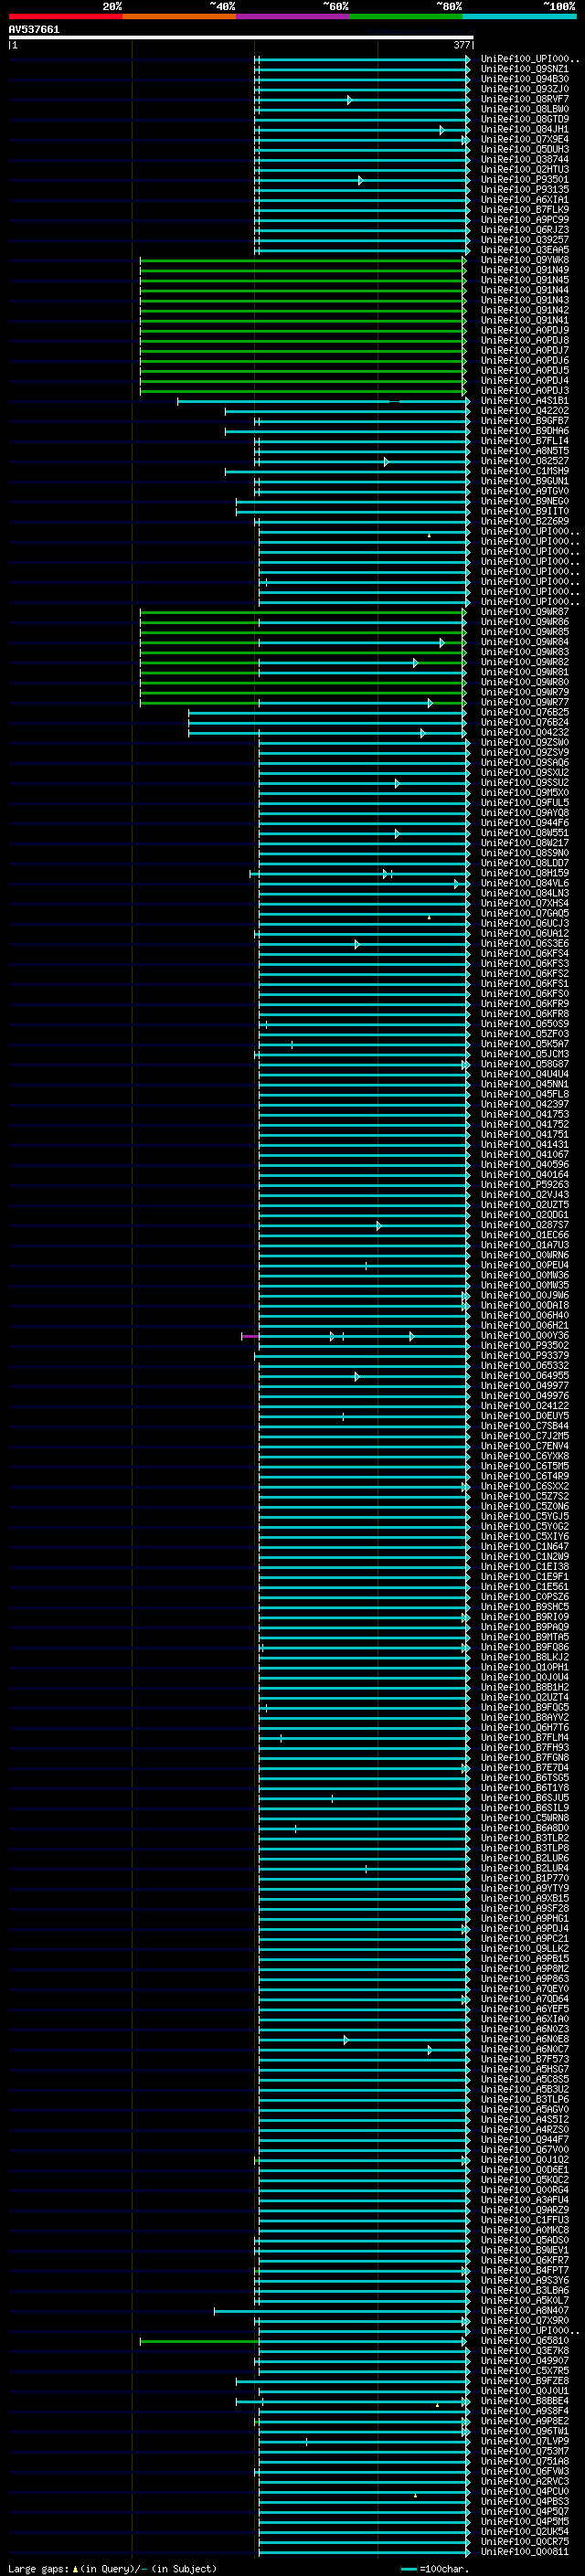Select hit label UniRef100_Q9FUL5

tap(525, 803)
